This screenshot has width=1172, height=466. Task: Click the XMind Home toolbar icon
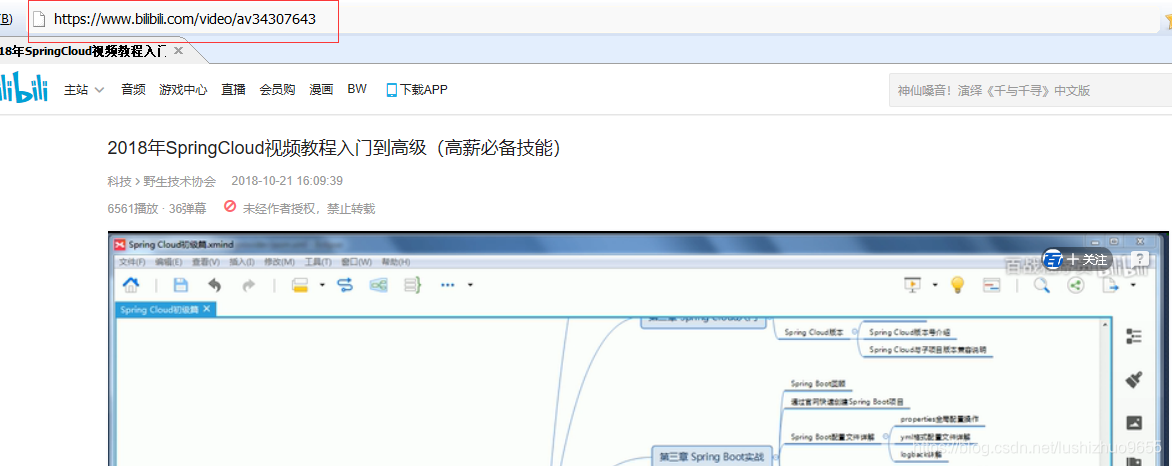point(131,284)
